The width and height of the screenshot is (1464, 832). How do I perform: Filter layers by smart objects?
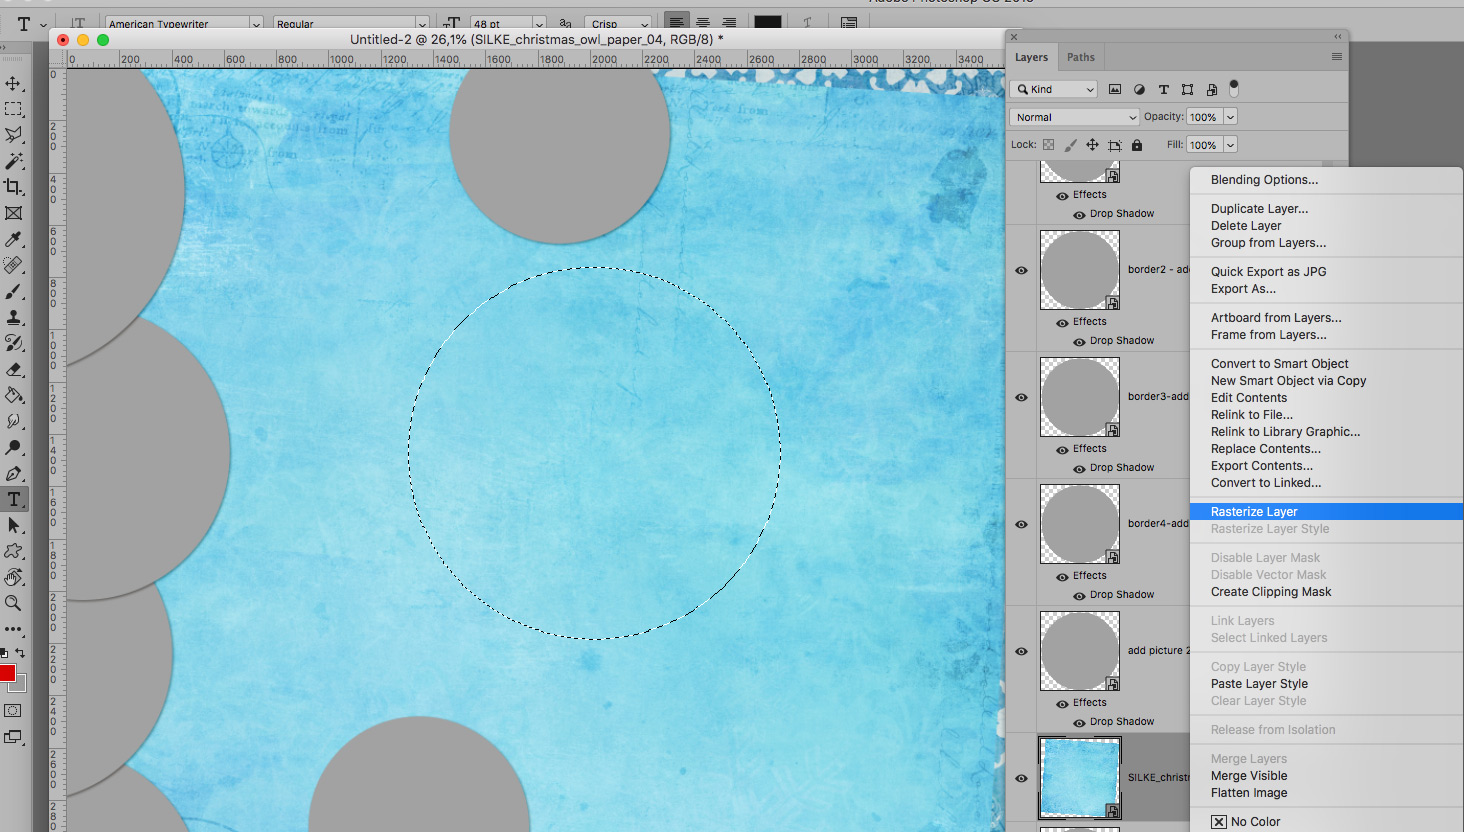[1211, 89]
